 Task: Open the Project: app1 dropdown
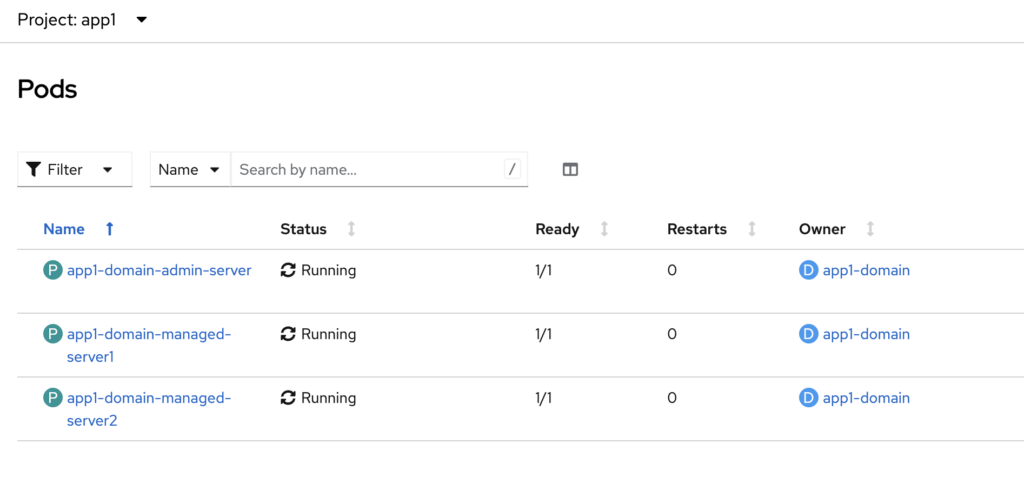82,20
